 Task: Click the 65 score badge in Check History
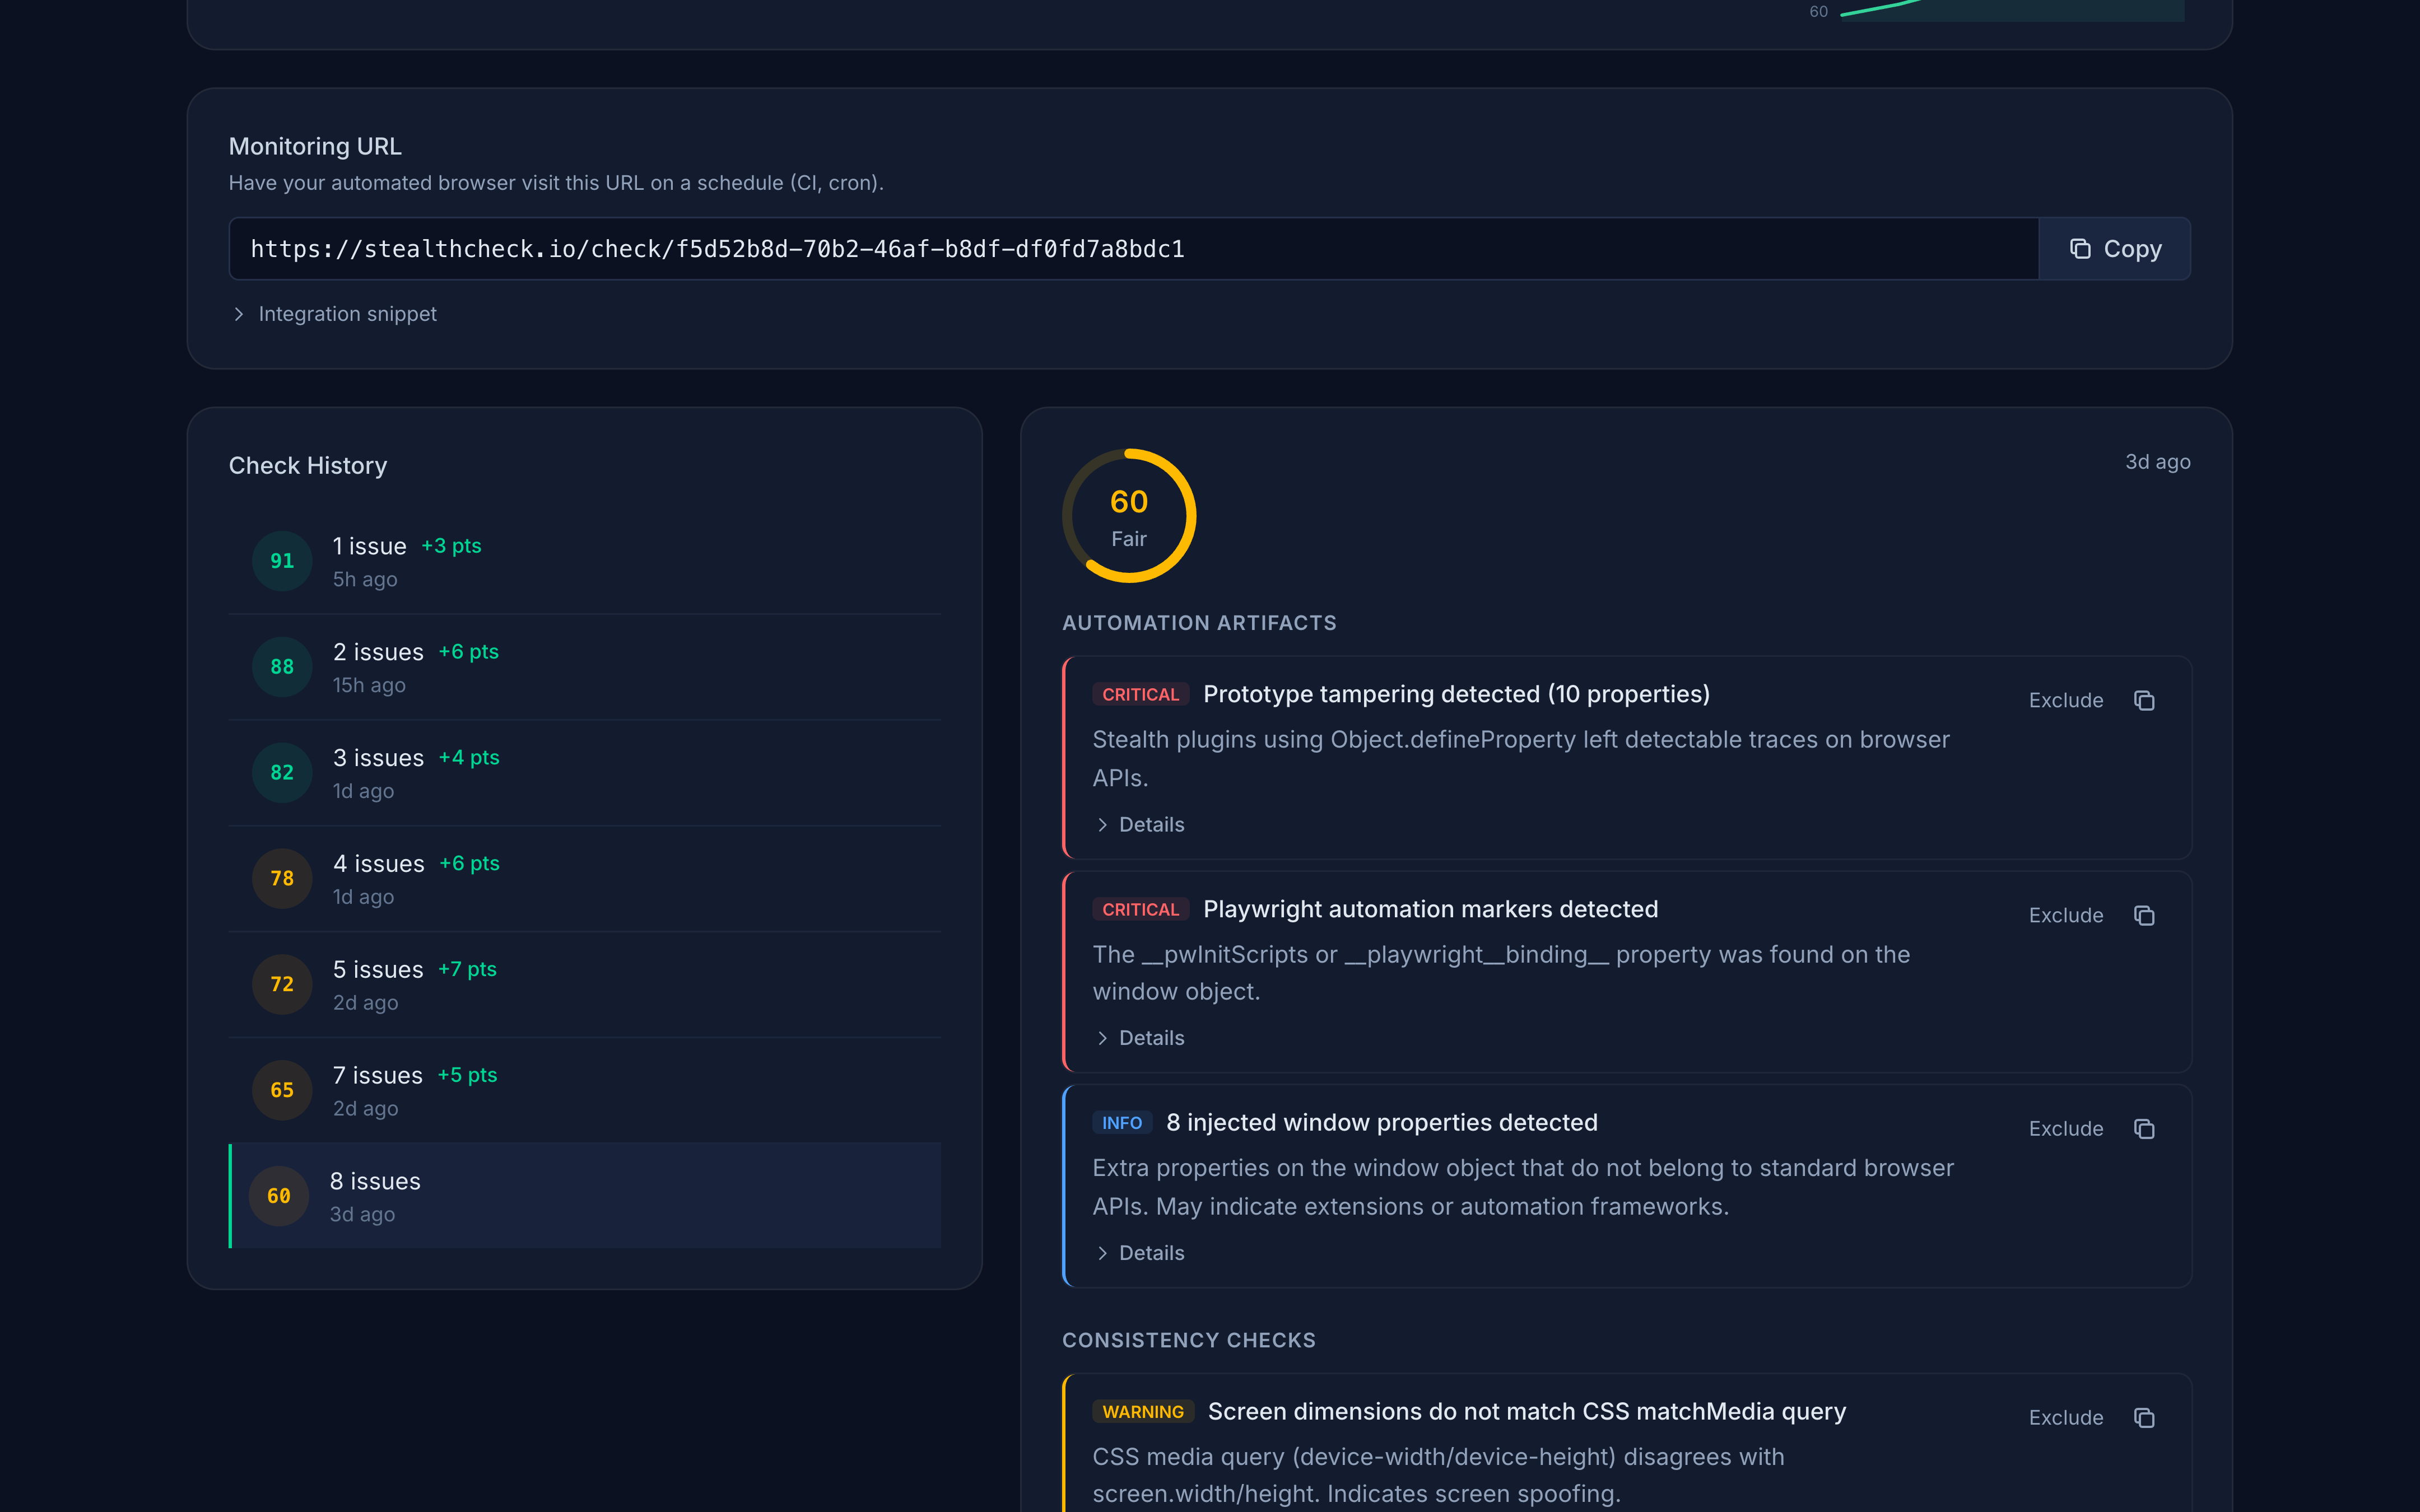[282, 1091]
